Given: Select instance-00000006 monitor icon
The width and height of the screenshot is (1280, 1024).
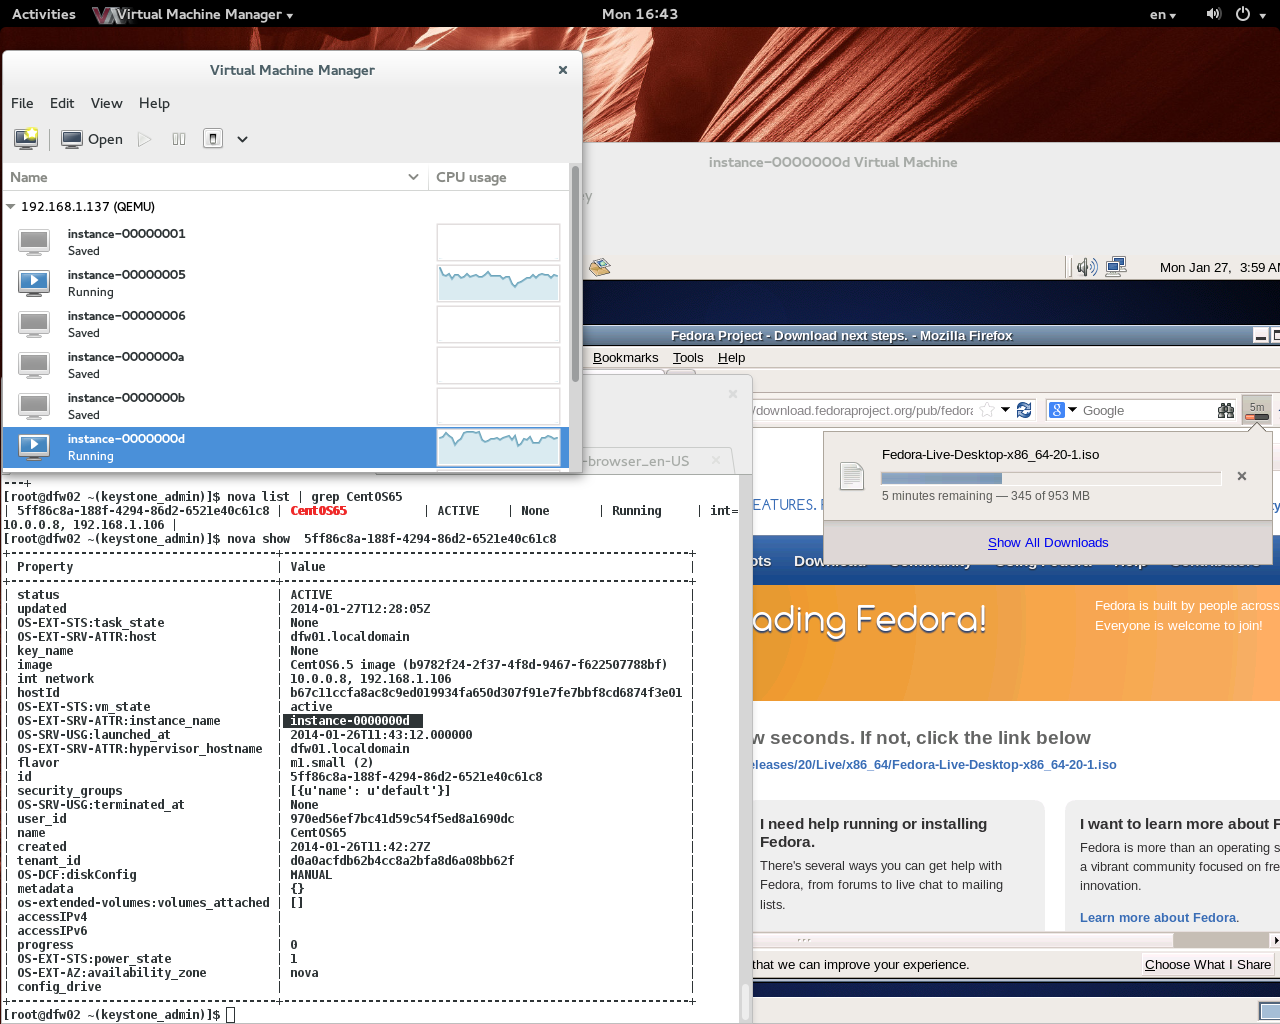Looking at the screenshot, I should 34,323.
